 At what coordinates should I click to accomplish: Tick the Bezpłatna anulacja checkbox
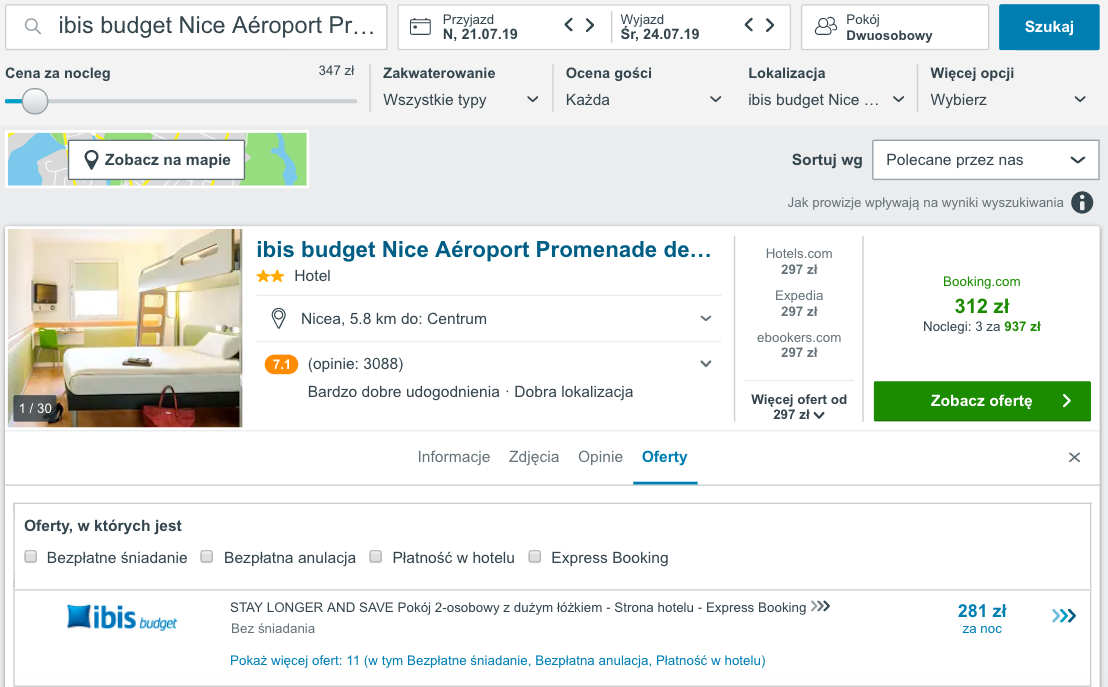click(207, 557)
